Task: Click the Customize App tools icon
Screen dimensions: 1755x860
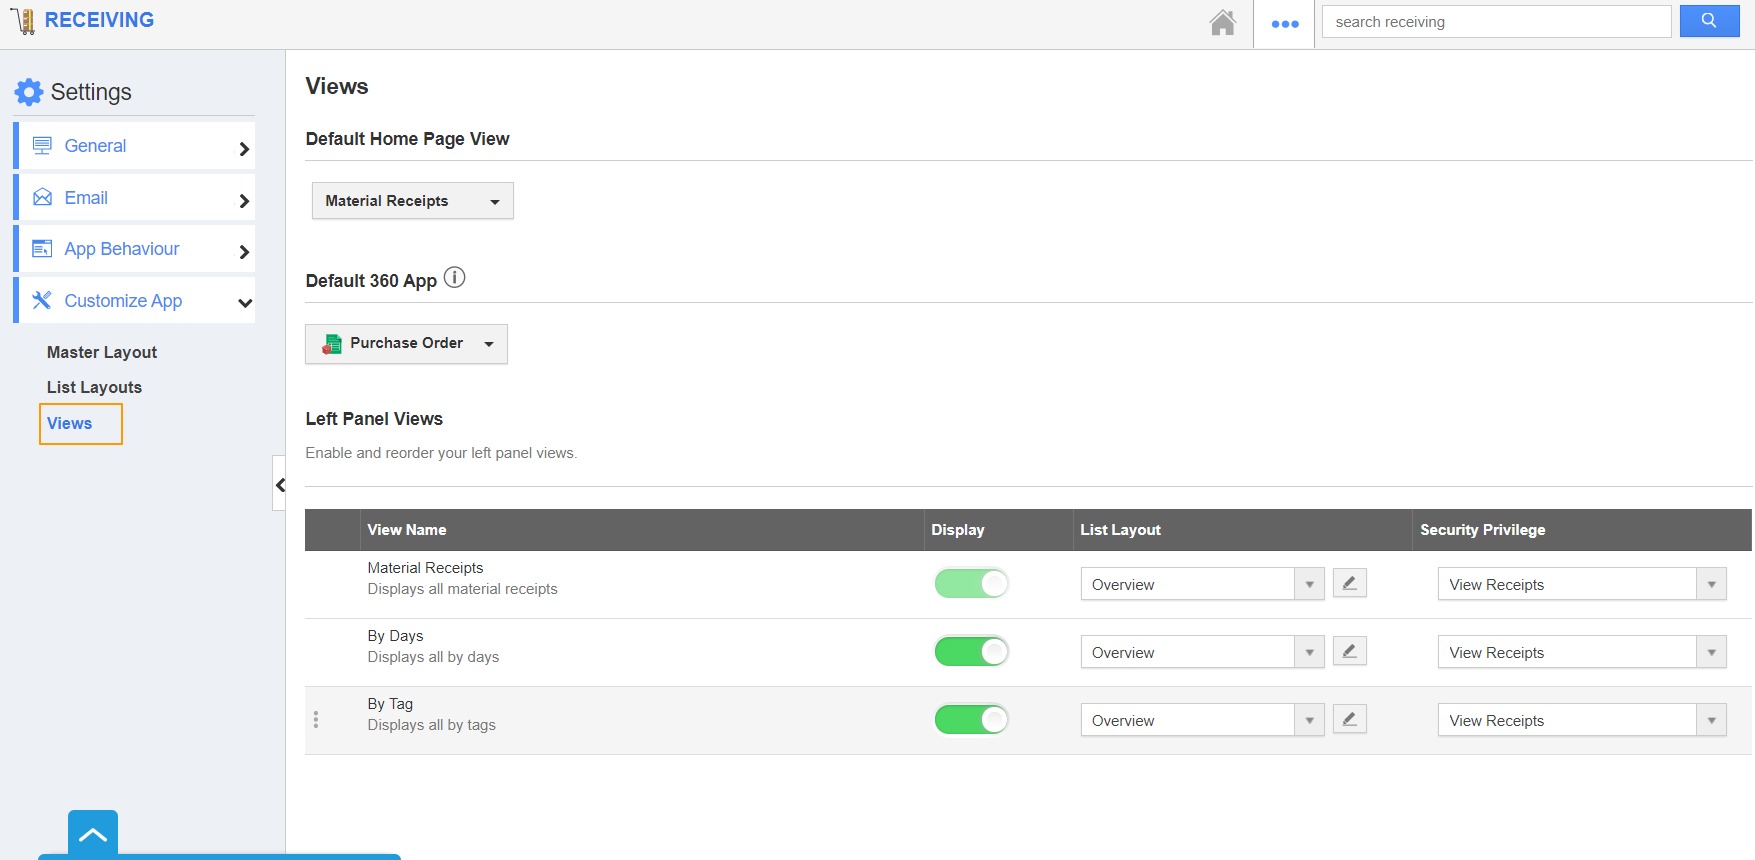Action: pos(42,300)
